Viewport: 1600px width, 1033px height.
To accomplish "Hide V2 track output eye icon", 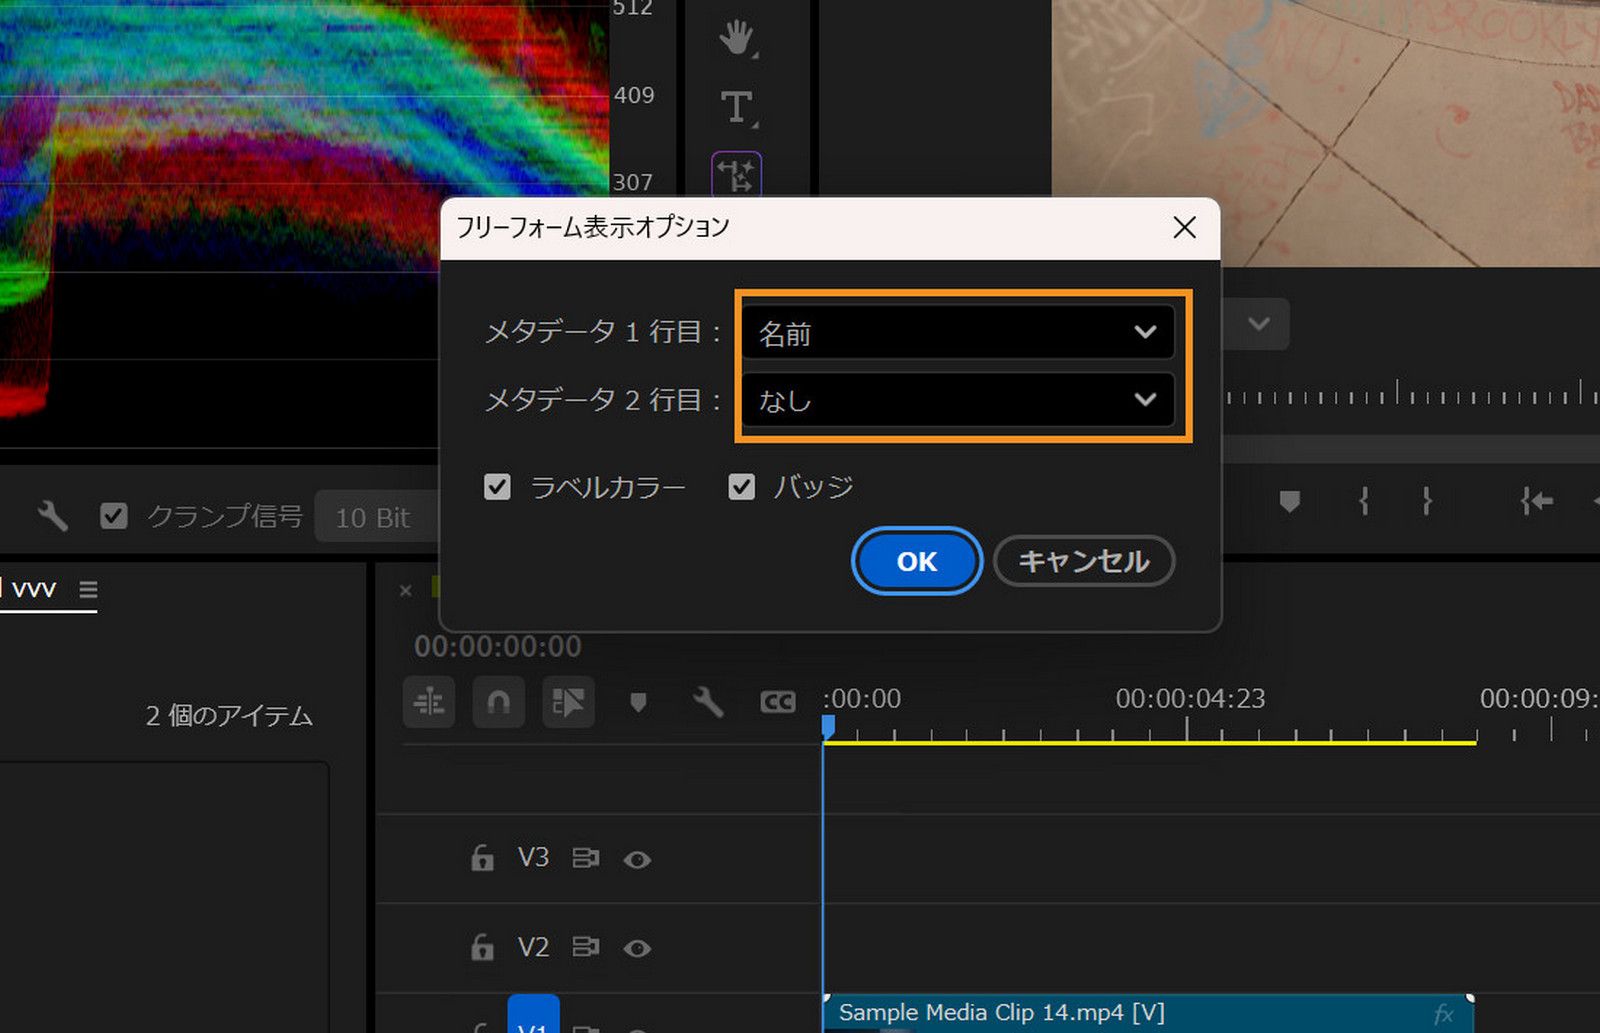I will 637,948.
